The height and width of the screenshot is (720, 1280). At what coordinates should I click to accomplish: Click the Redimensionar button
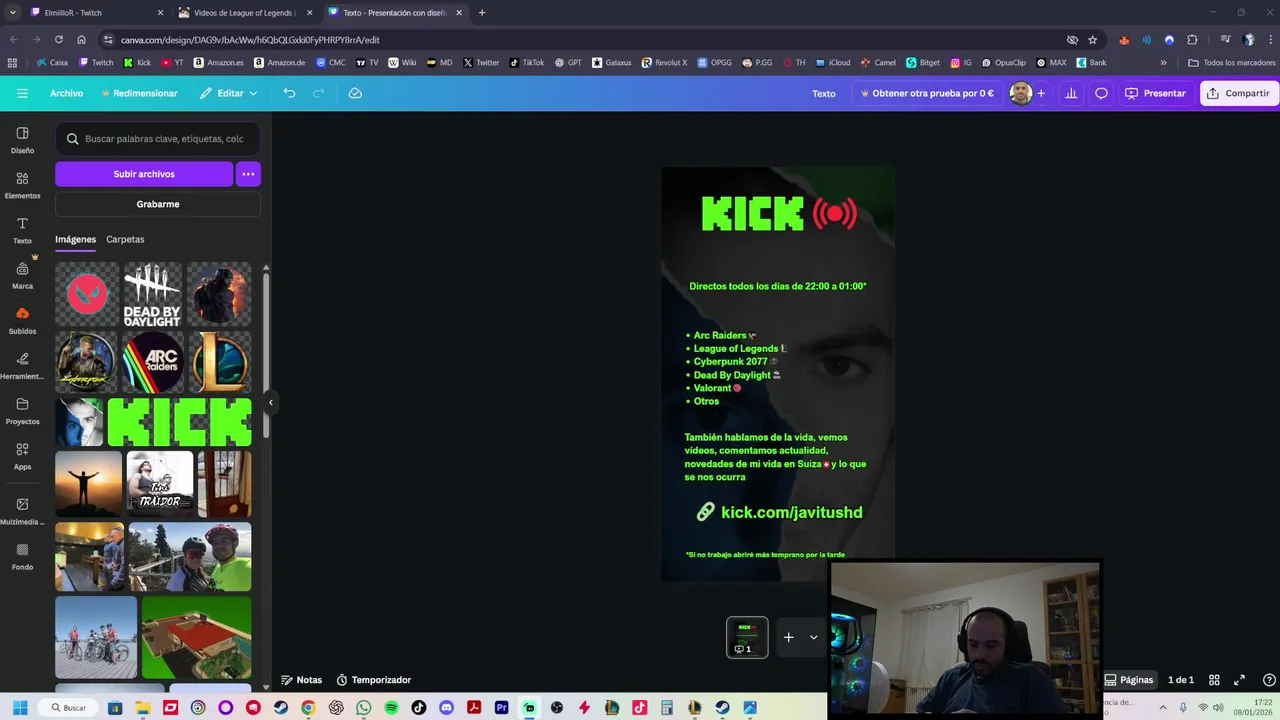tap(139, 93)
